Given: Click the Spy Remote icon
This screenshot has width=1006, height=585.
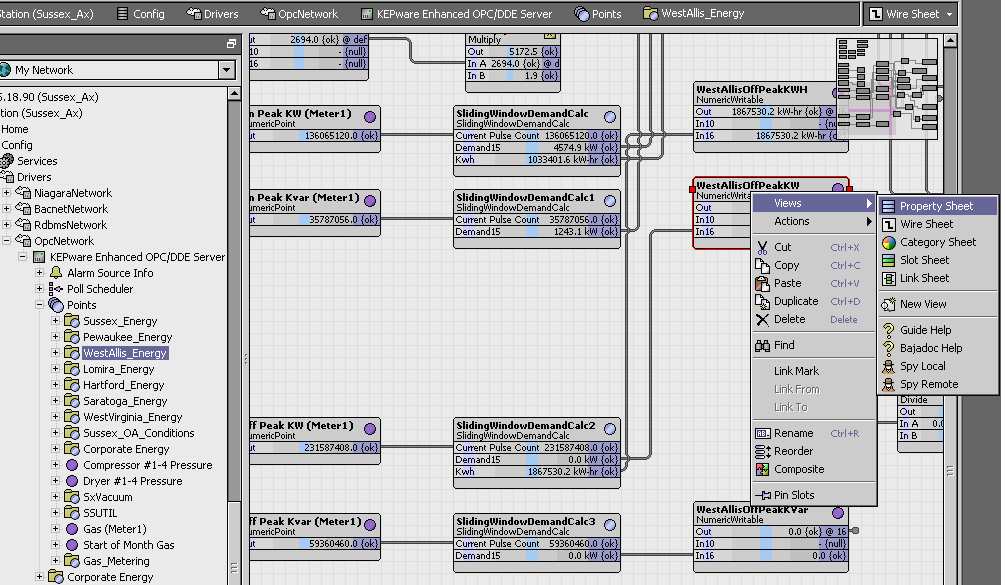Looking at the screenshot, I should click(x=889, y=384).
